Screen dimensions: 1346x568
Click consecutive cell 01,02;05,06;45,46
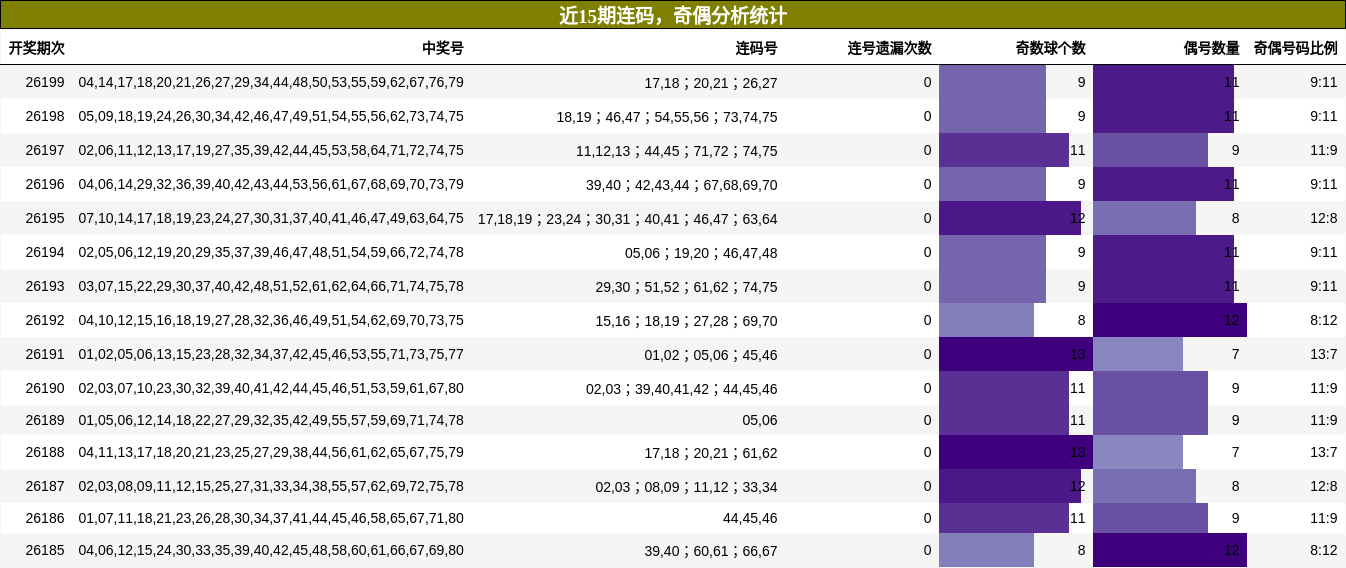pos(711,355)
